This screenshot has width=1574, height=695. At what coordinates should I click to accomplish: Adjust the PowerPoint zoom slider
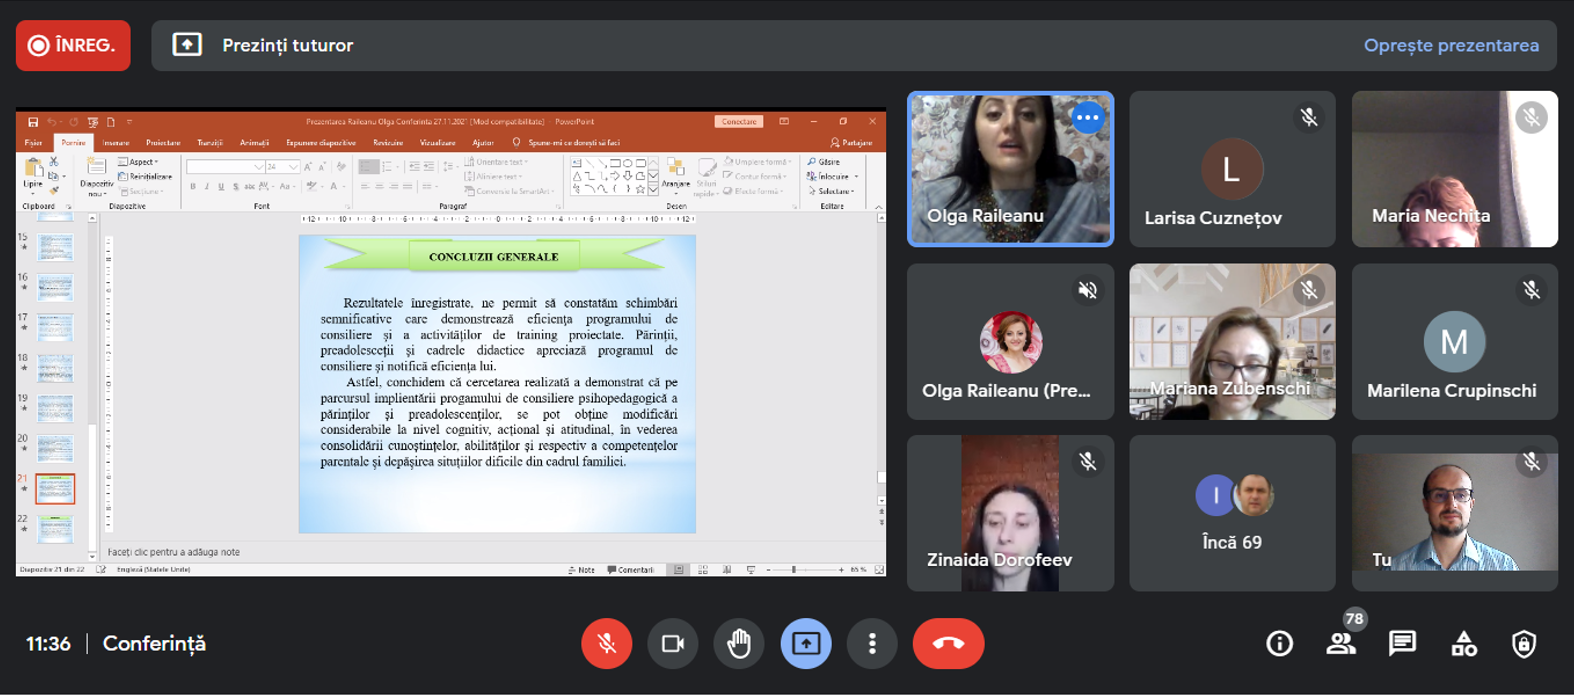pyautogui.click(x=794, y=570)
